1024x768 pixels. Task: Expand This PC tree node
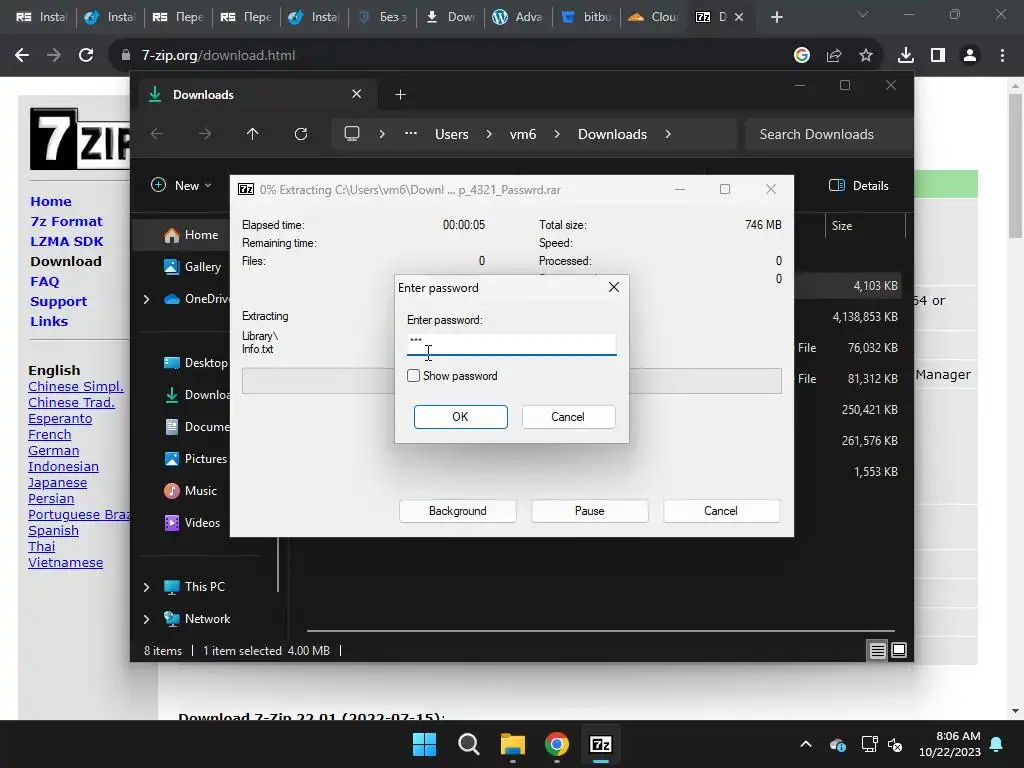pyautogui.click(x=147, y=587)
